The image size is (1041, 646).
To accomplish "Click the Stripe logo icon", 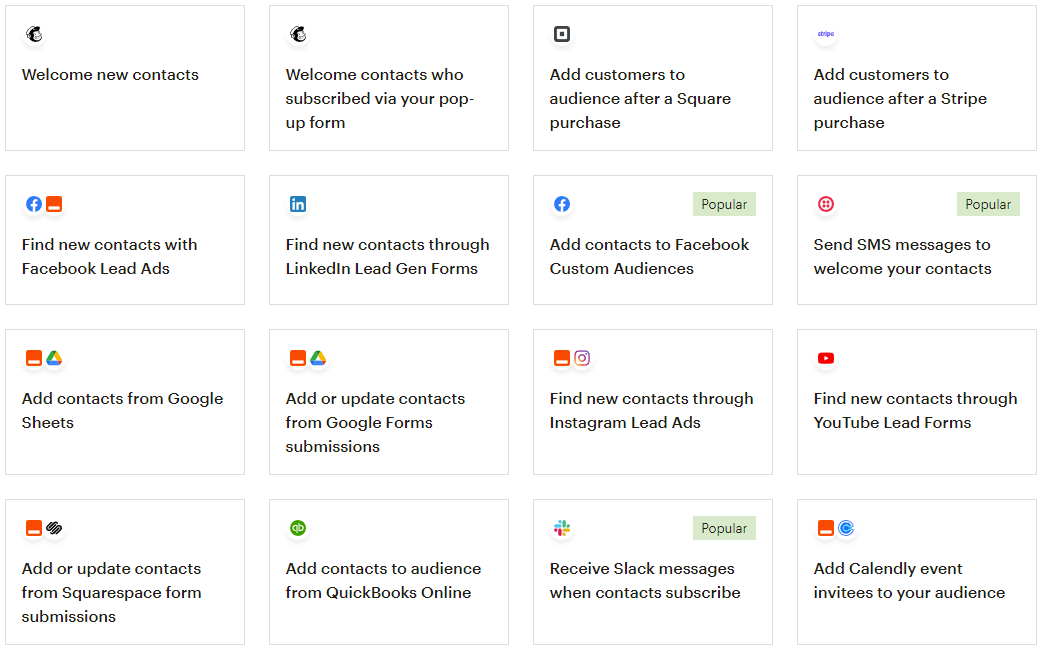I will pos(826,34).
